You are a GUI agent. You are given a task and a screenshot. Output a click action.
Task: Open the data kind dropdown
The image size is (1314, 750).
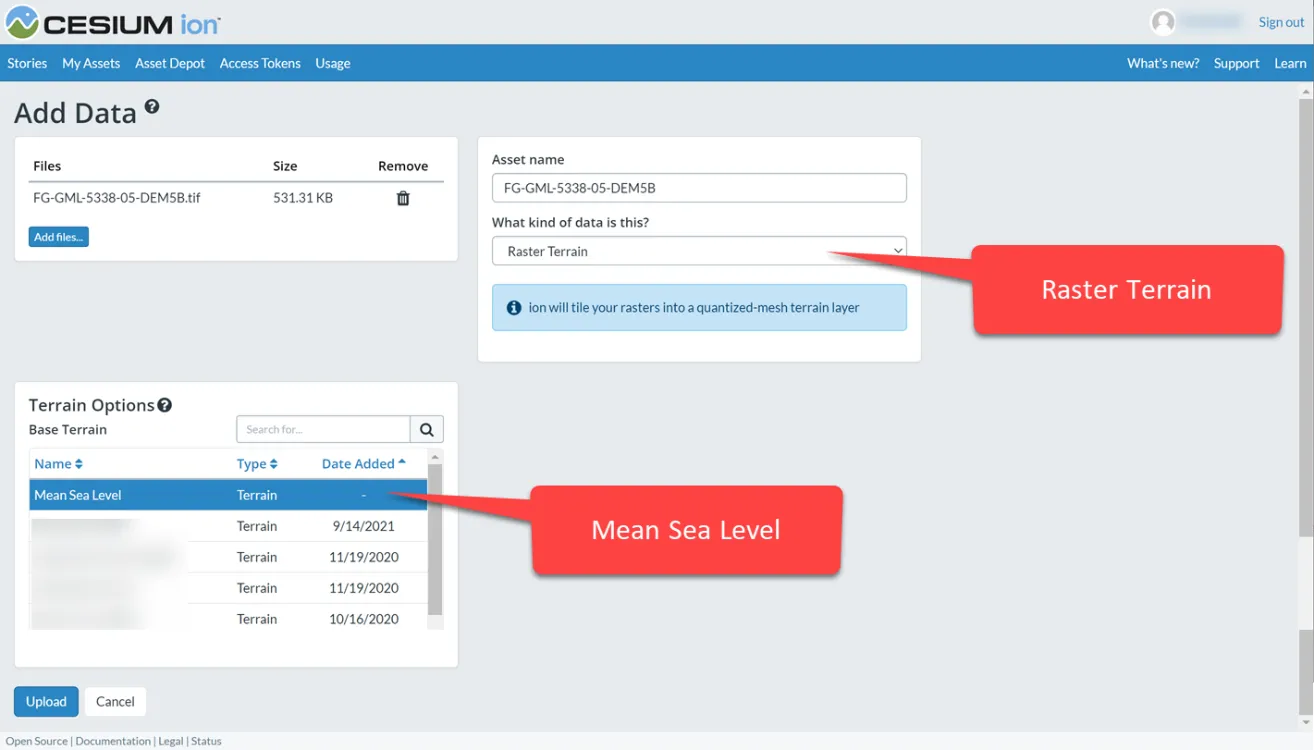tap(698, 251)
